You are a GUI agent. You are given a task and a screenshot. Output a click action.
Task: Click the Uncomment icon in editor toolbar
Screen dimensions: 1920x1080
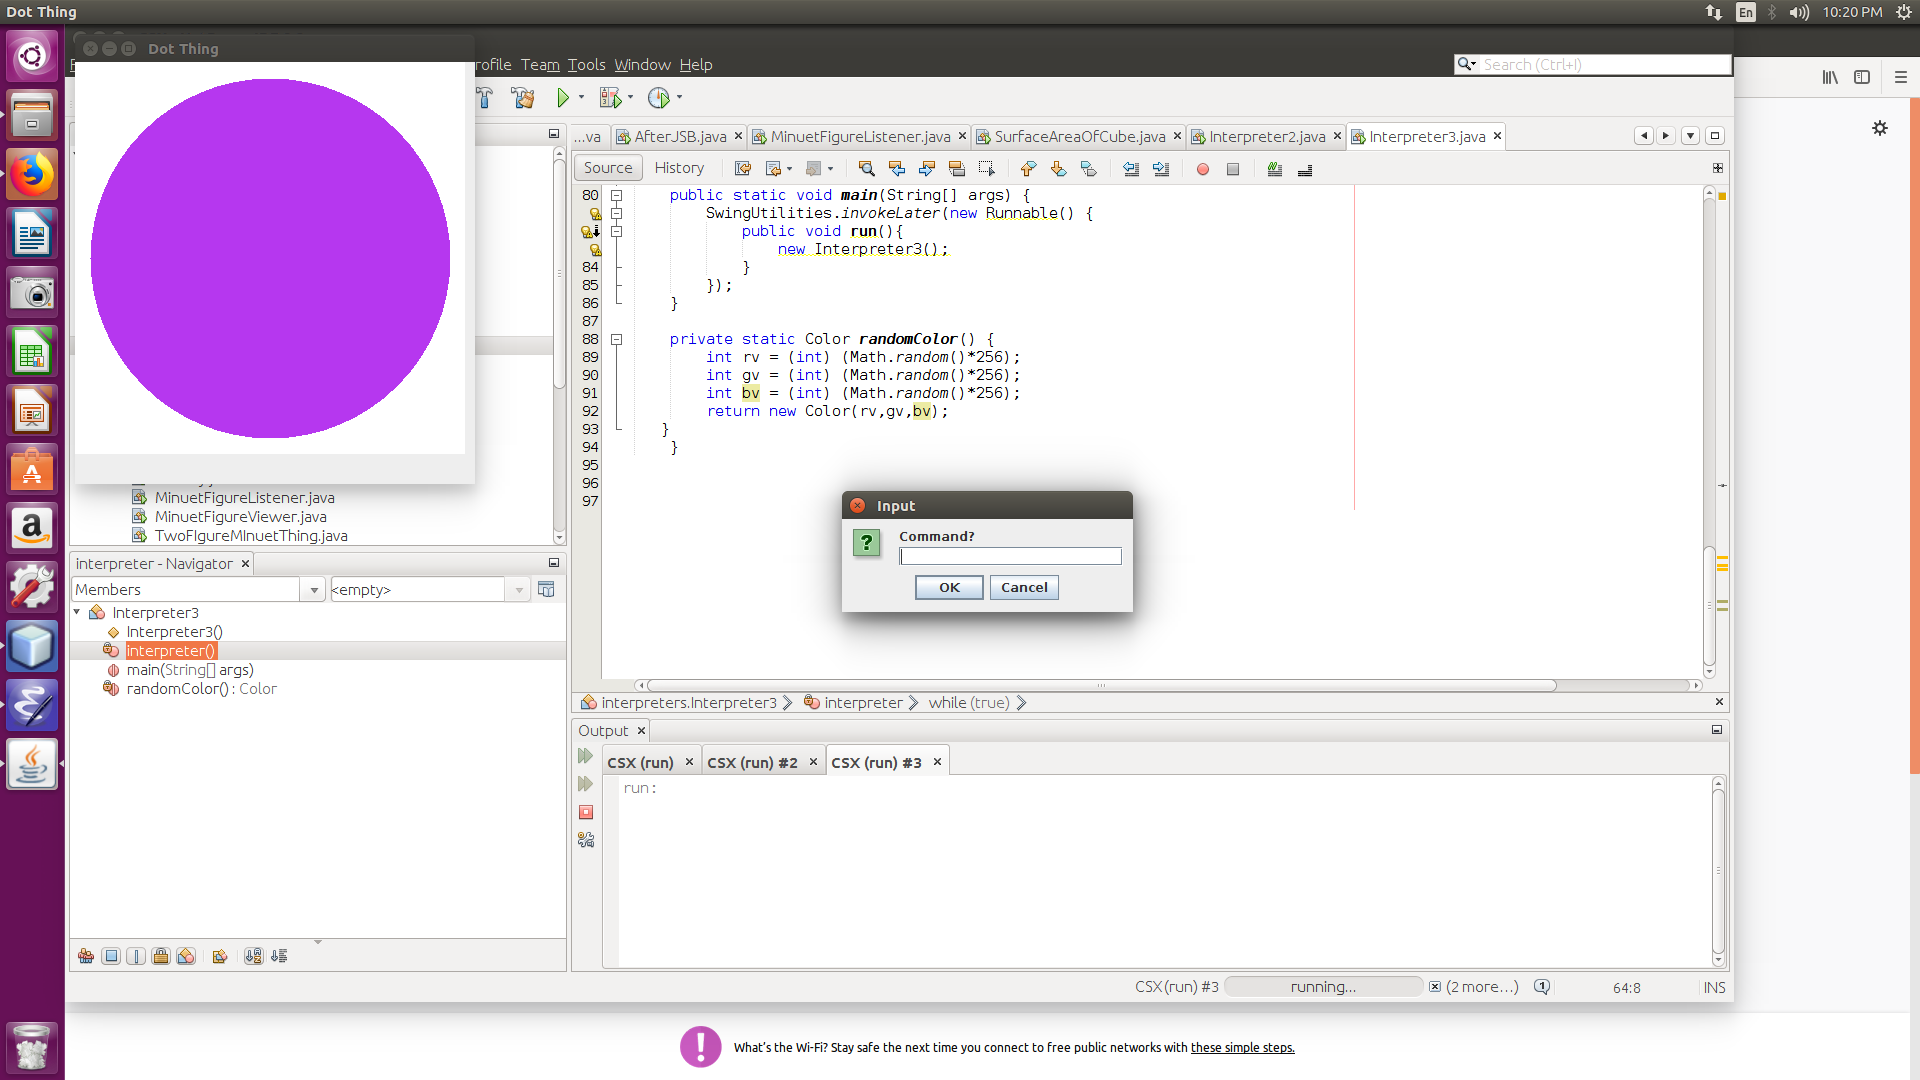tap(1305, 169)
